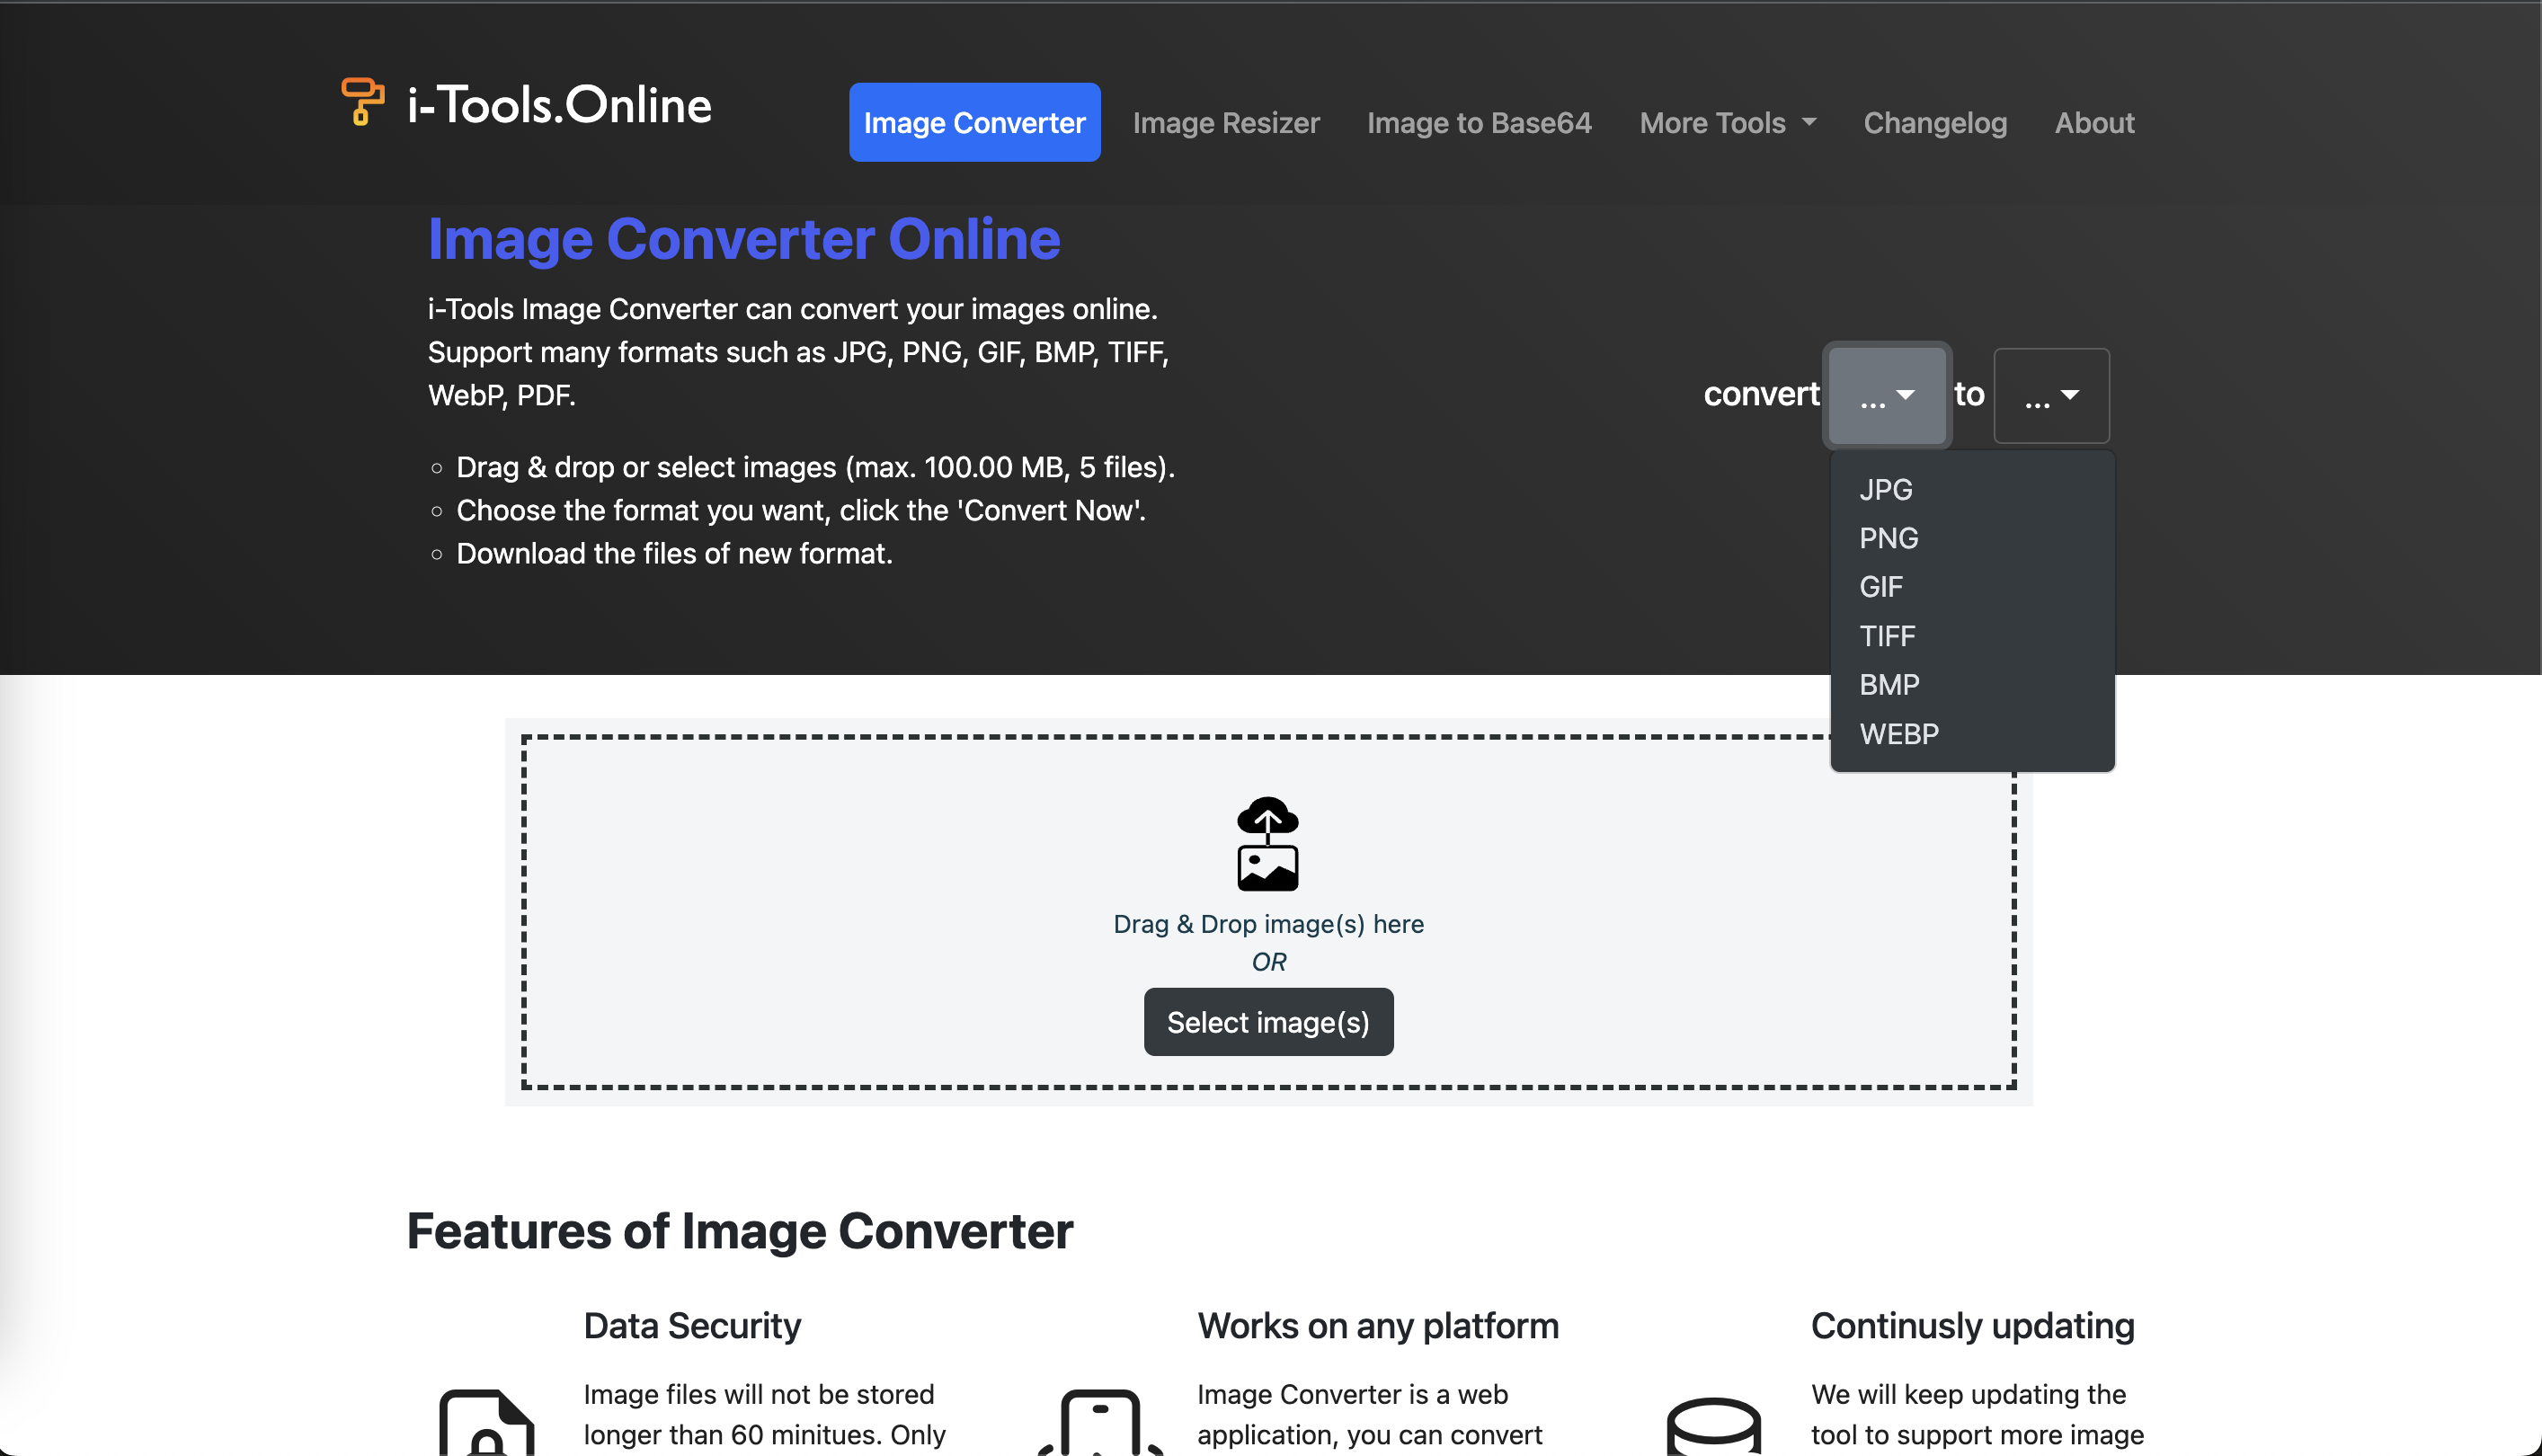This screenshot has height=1456, width=2542.
Task: Open Image to Base64 tool
Action: [1479, 122]
